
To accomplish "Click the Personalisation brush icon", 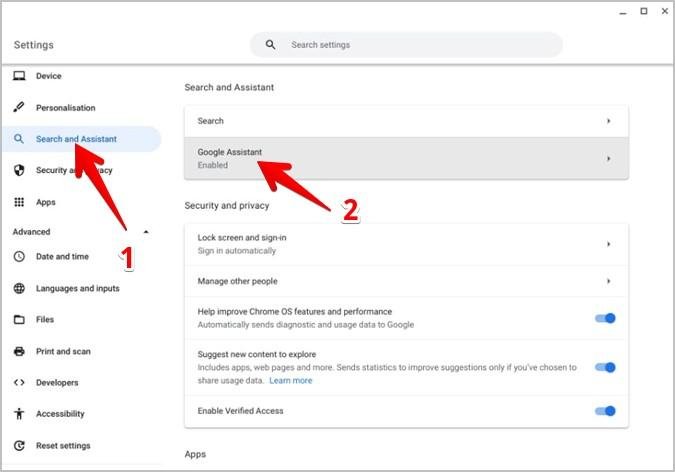I will (19, 108).
